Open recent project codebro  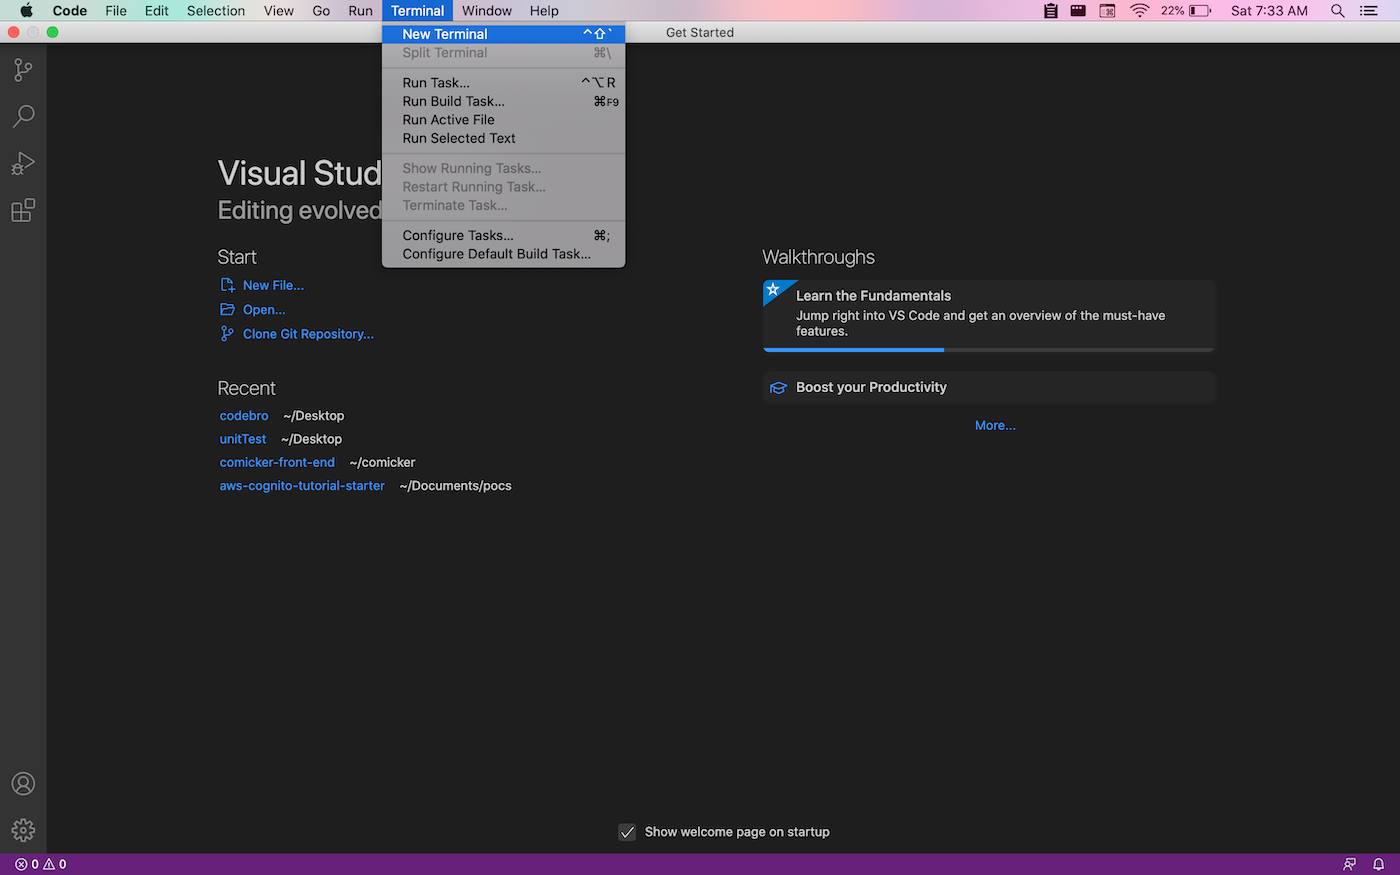[x=244, y=416]
